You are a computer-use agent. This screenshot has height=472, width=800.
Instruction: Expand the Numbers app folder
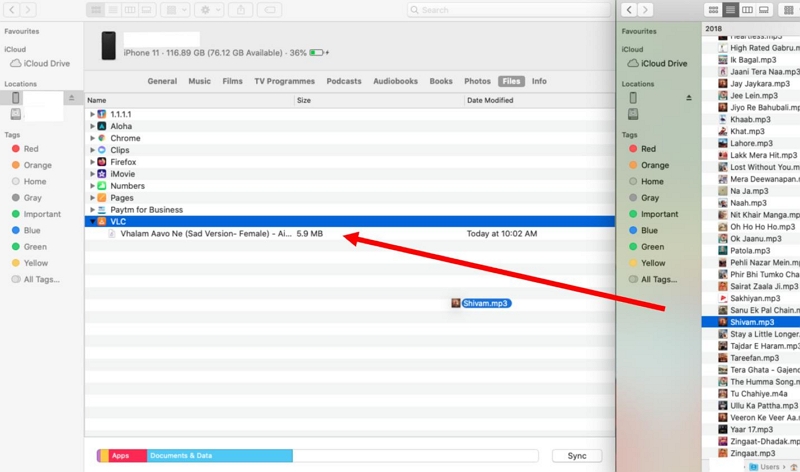point(92,186)
